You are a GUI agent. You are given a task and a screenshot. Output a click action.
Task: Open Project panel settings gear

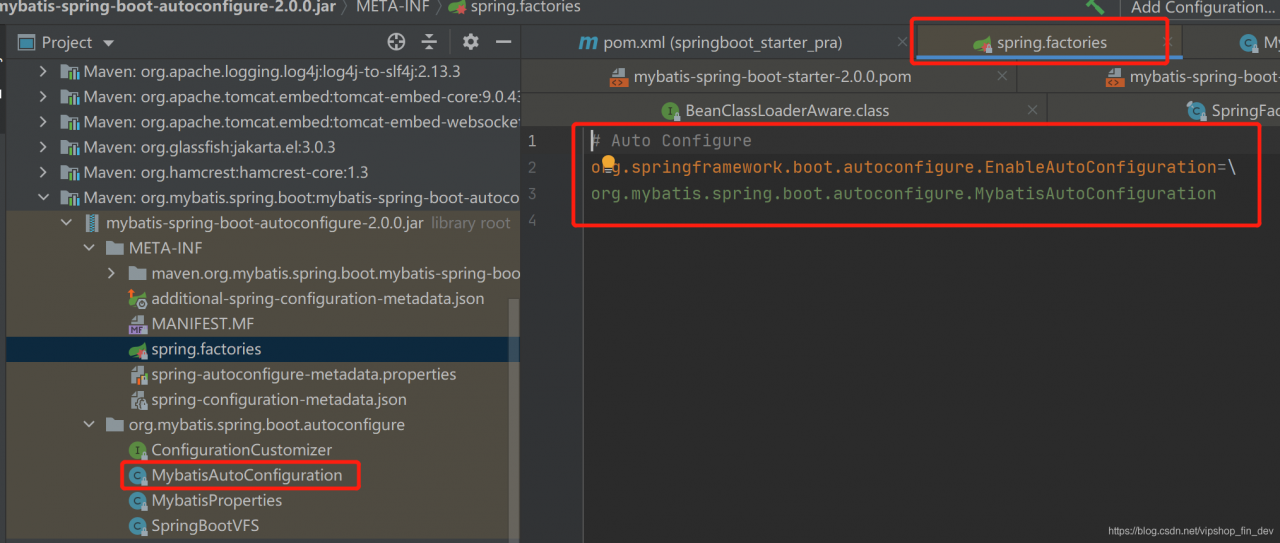pyautogui.click(x=471, y=42)
